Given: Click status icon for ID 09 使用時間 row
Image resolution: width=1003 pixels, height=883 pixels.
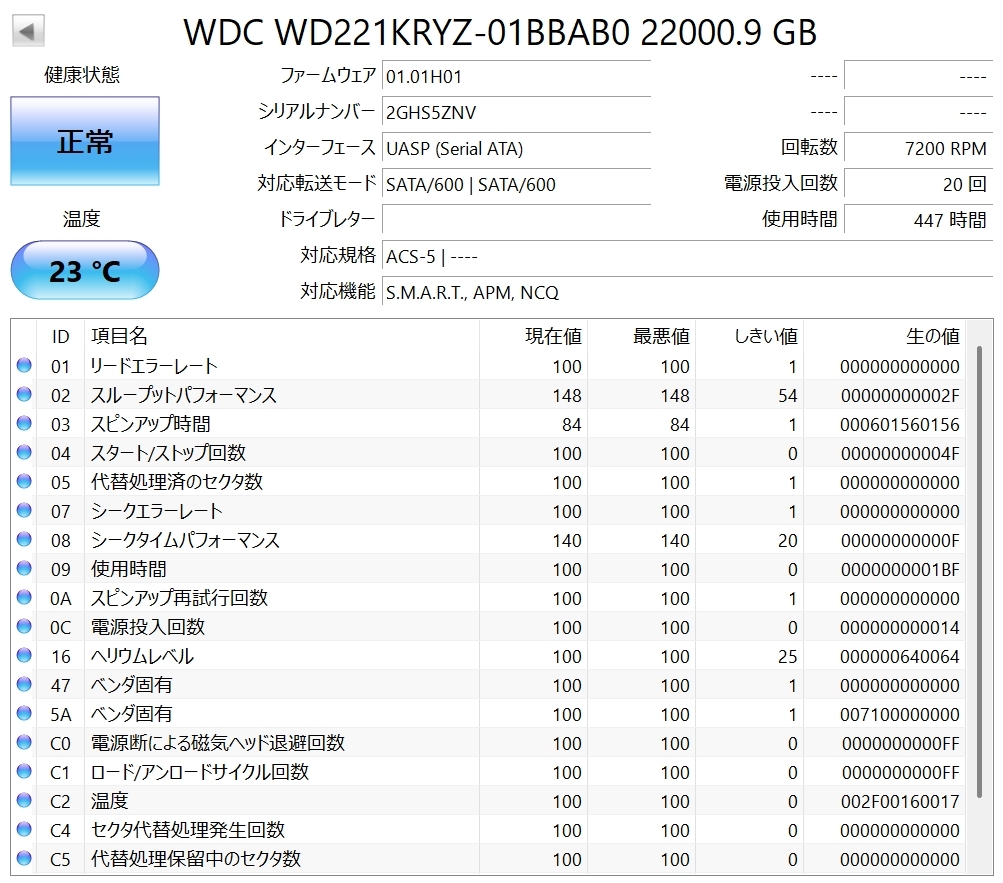Looking at the screenshot, I should [24, 568].
